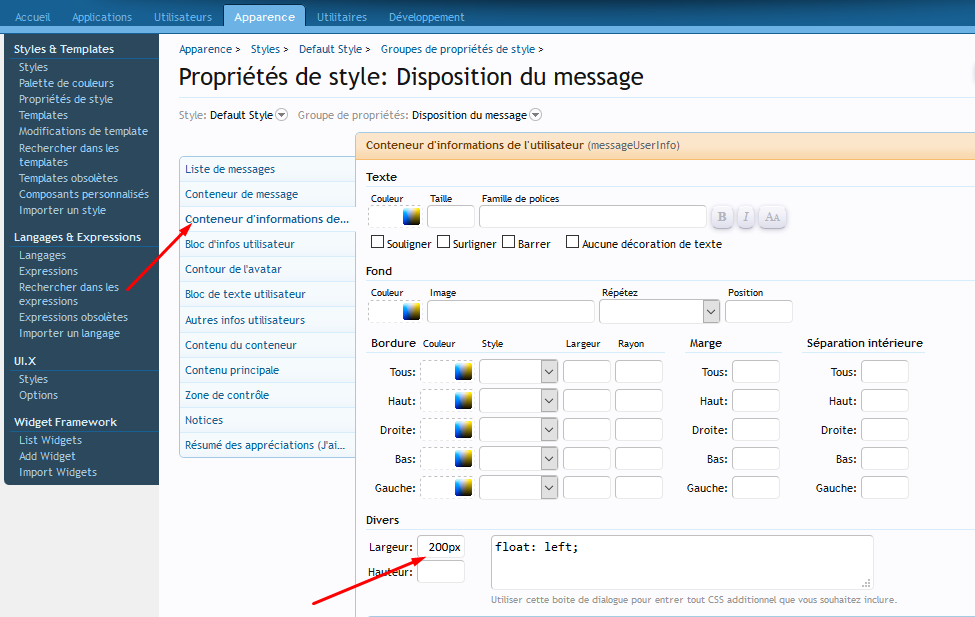Click the italic text formatting button
This screenshot has width=975, height=617.
pyautogui.click(x=746, y=217)
